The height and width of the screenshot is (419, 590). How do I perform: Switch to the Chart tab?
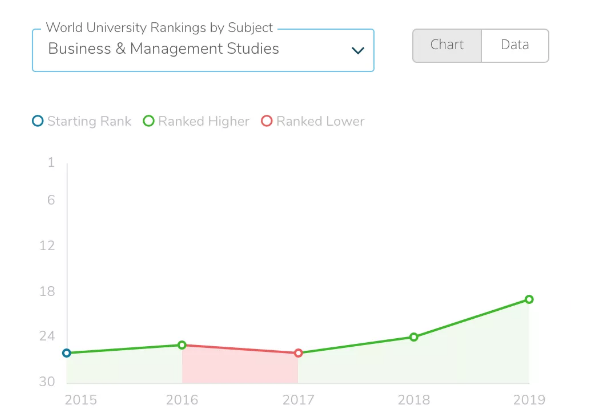click(x=447, y=46)
